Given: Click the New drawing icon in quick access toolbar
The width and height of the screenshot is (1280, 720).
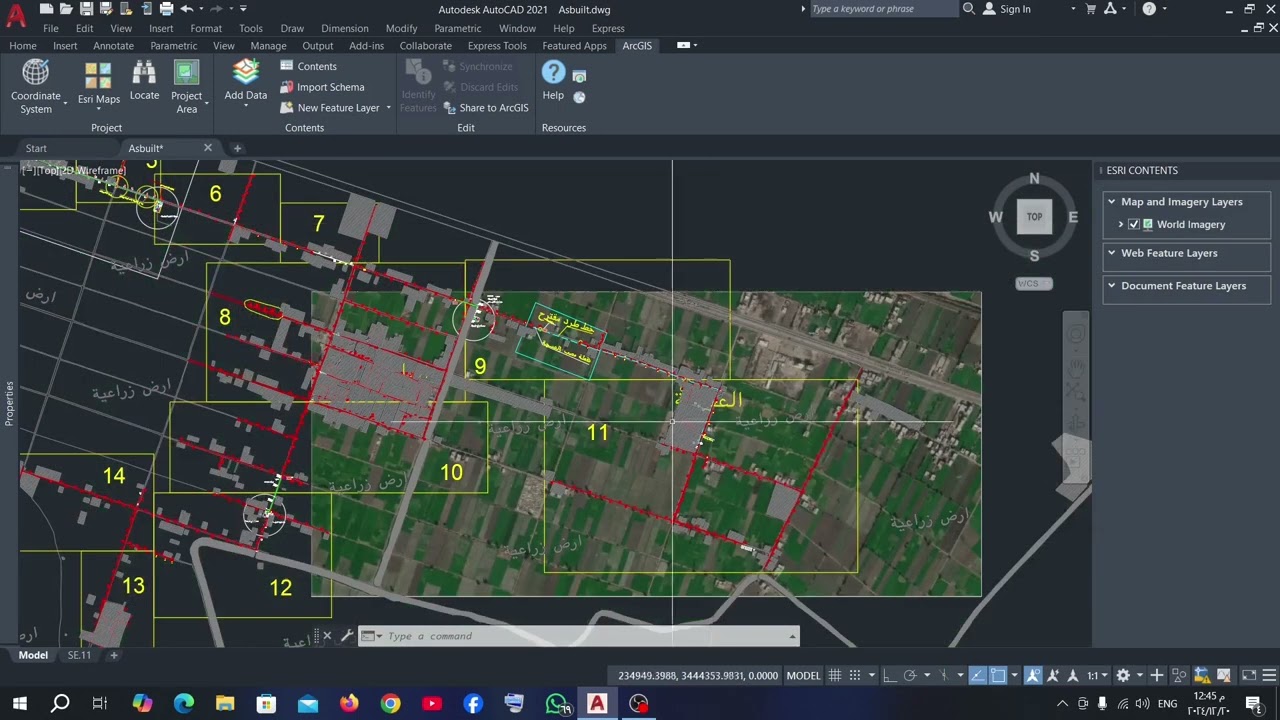Looking at the screenshot, I should (x=46, y=9).
